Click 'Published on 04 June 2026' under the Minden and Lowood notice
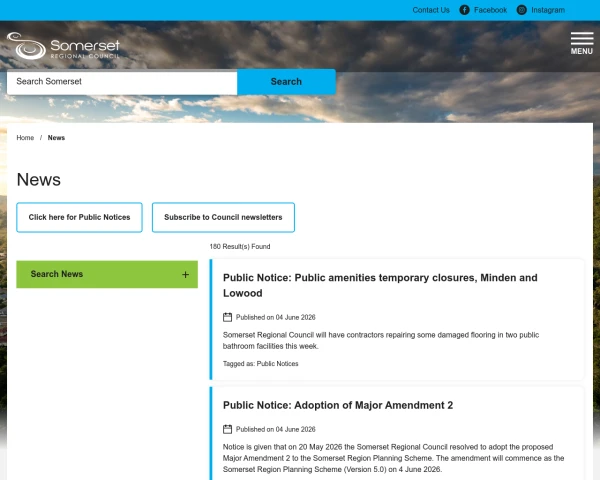600x480 pixels. 276,317
